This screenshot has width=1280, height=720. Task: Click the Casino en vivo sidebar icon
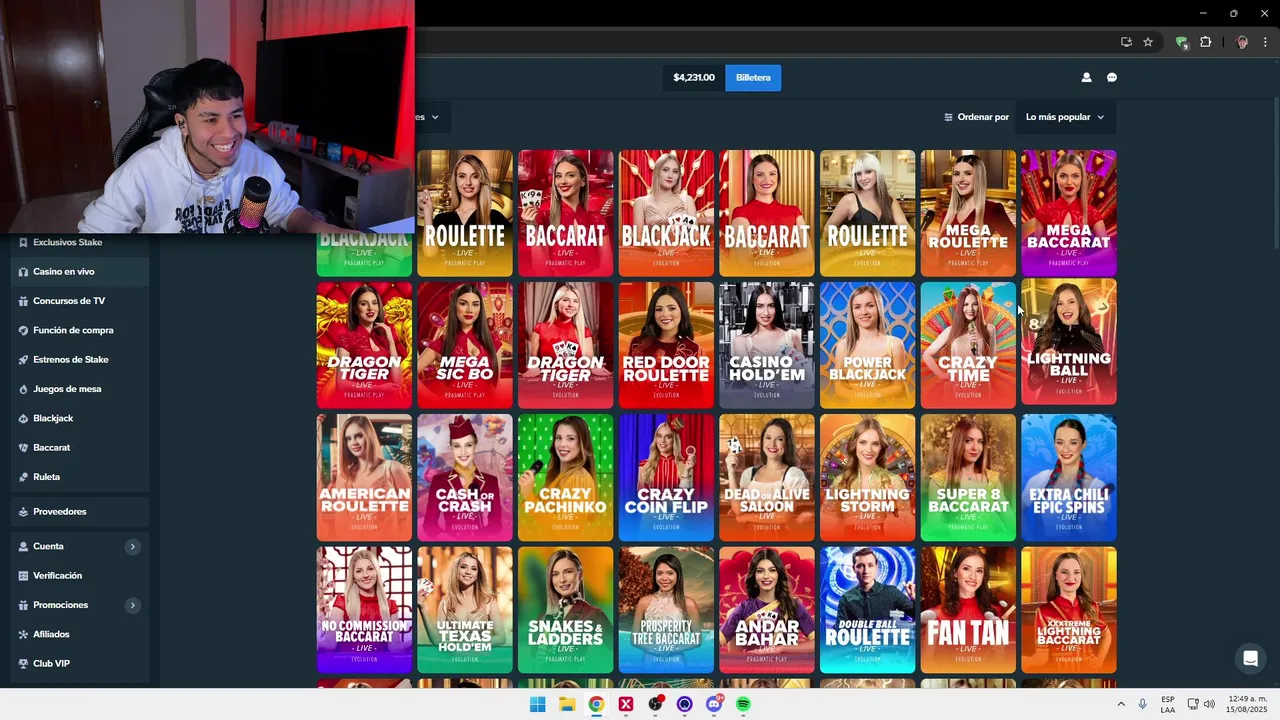click(23, 272)
